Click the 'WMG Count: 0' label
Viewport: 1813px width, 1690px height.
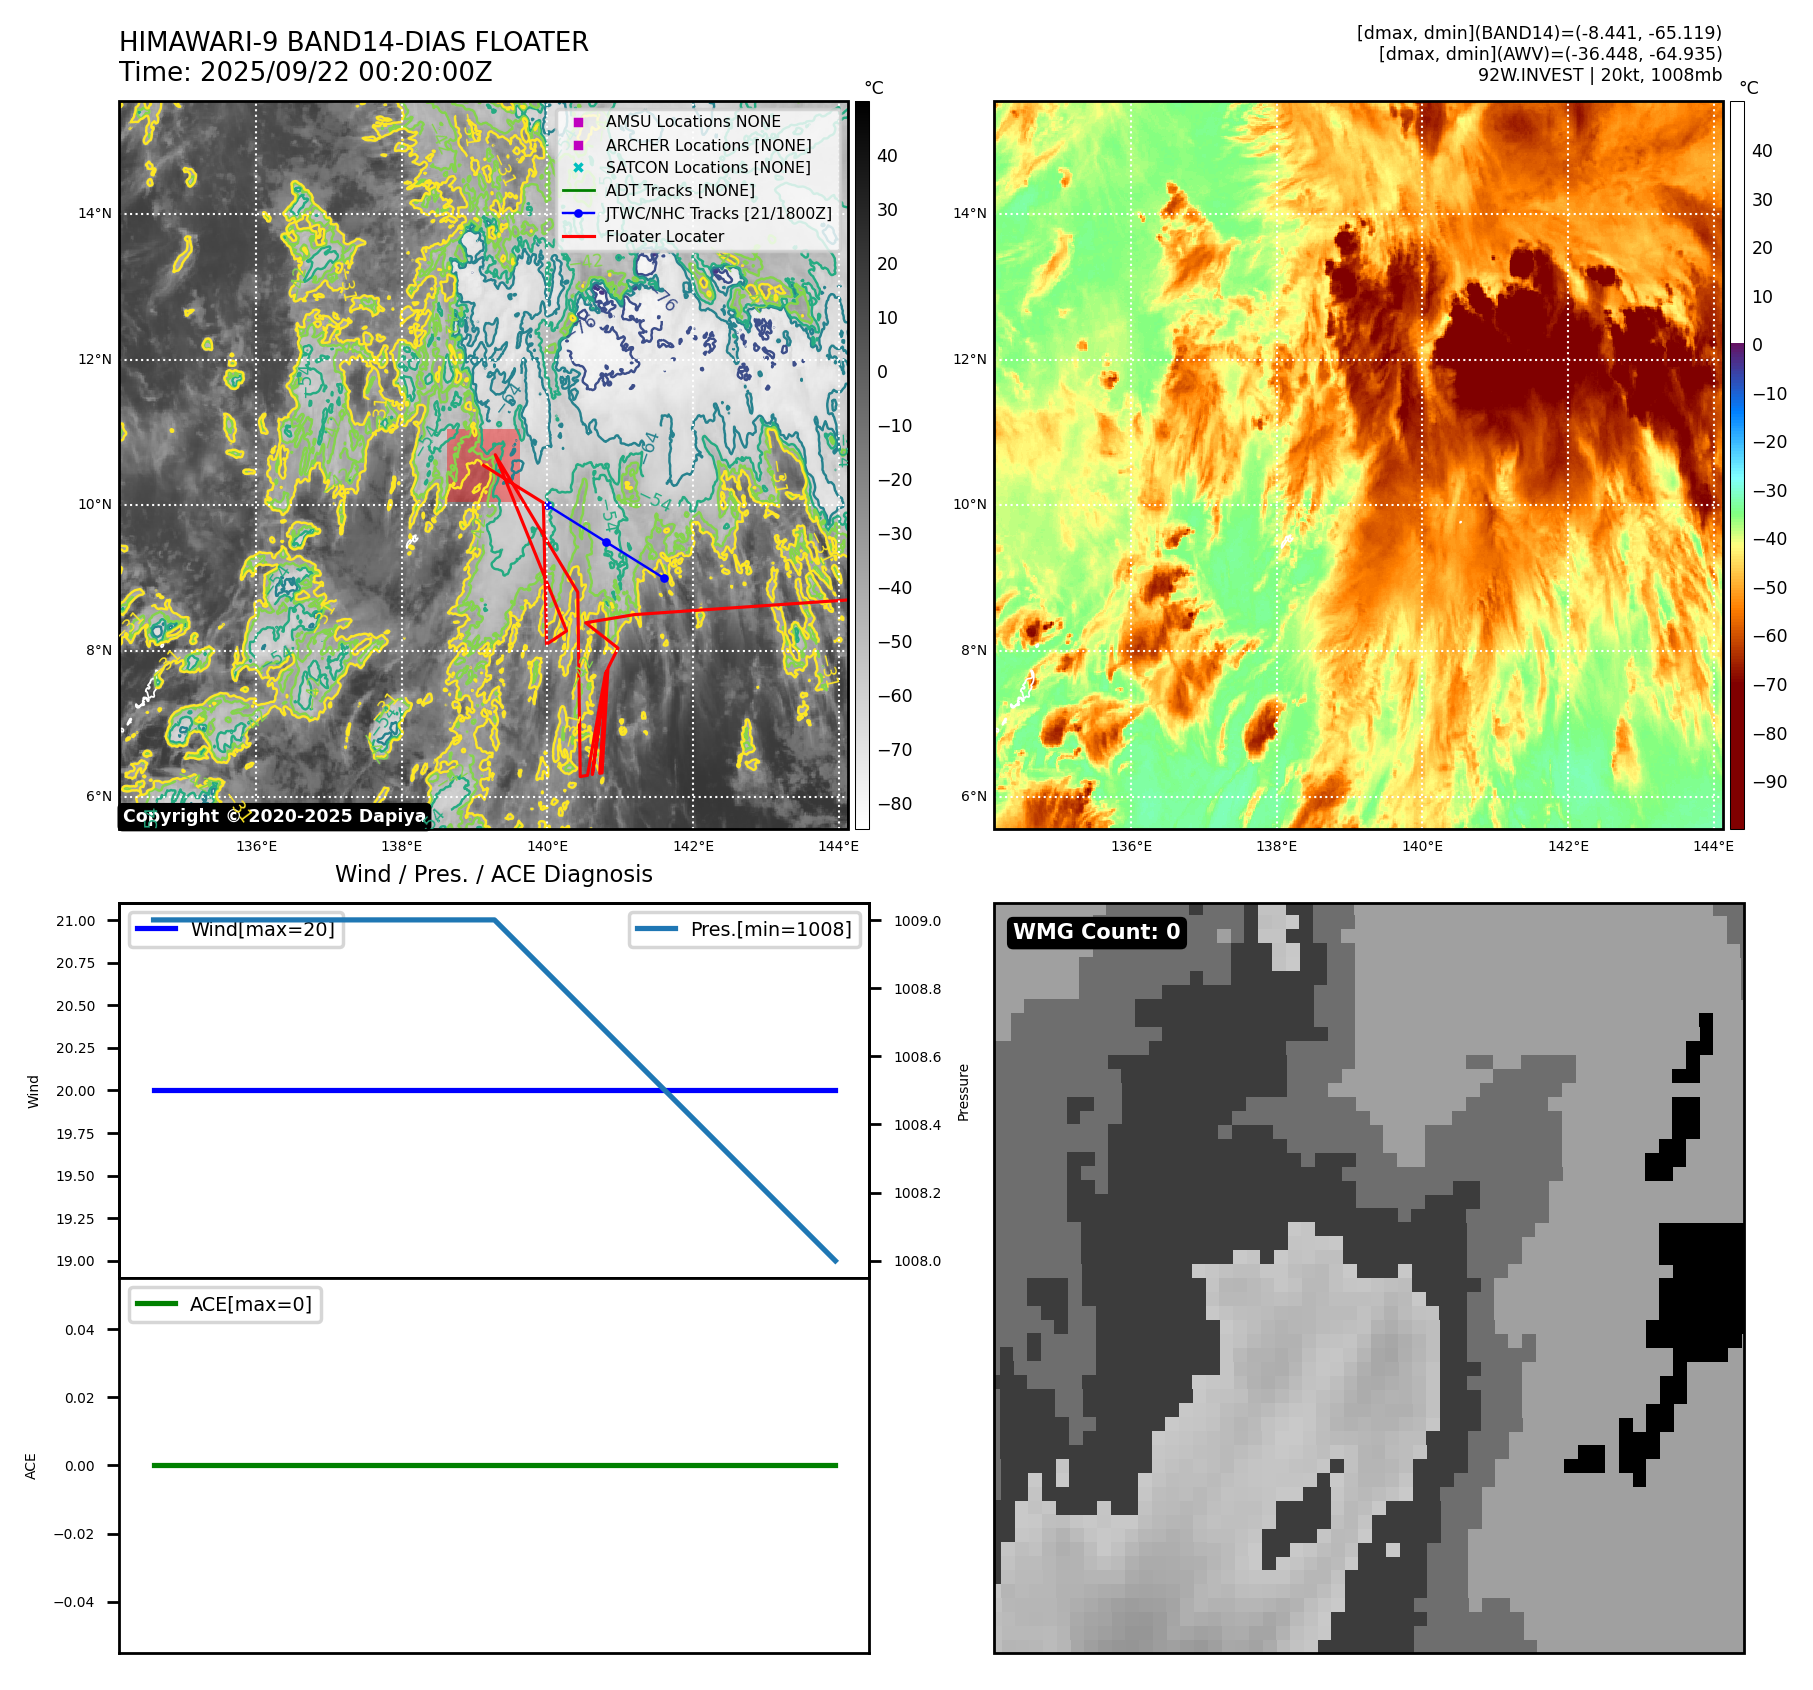coord(1097,932)
